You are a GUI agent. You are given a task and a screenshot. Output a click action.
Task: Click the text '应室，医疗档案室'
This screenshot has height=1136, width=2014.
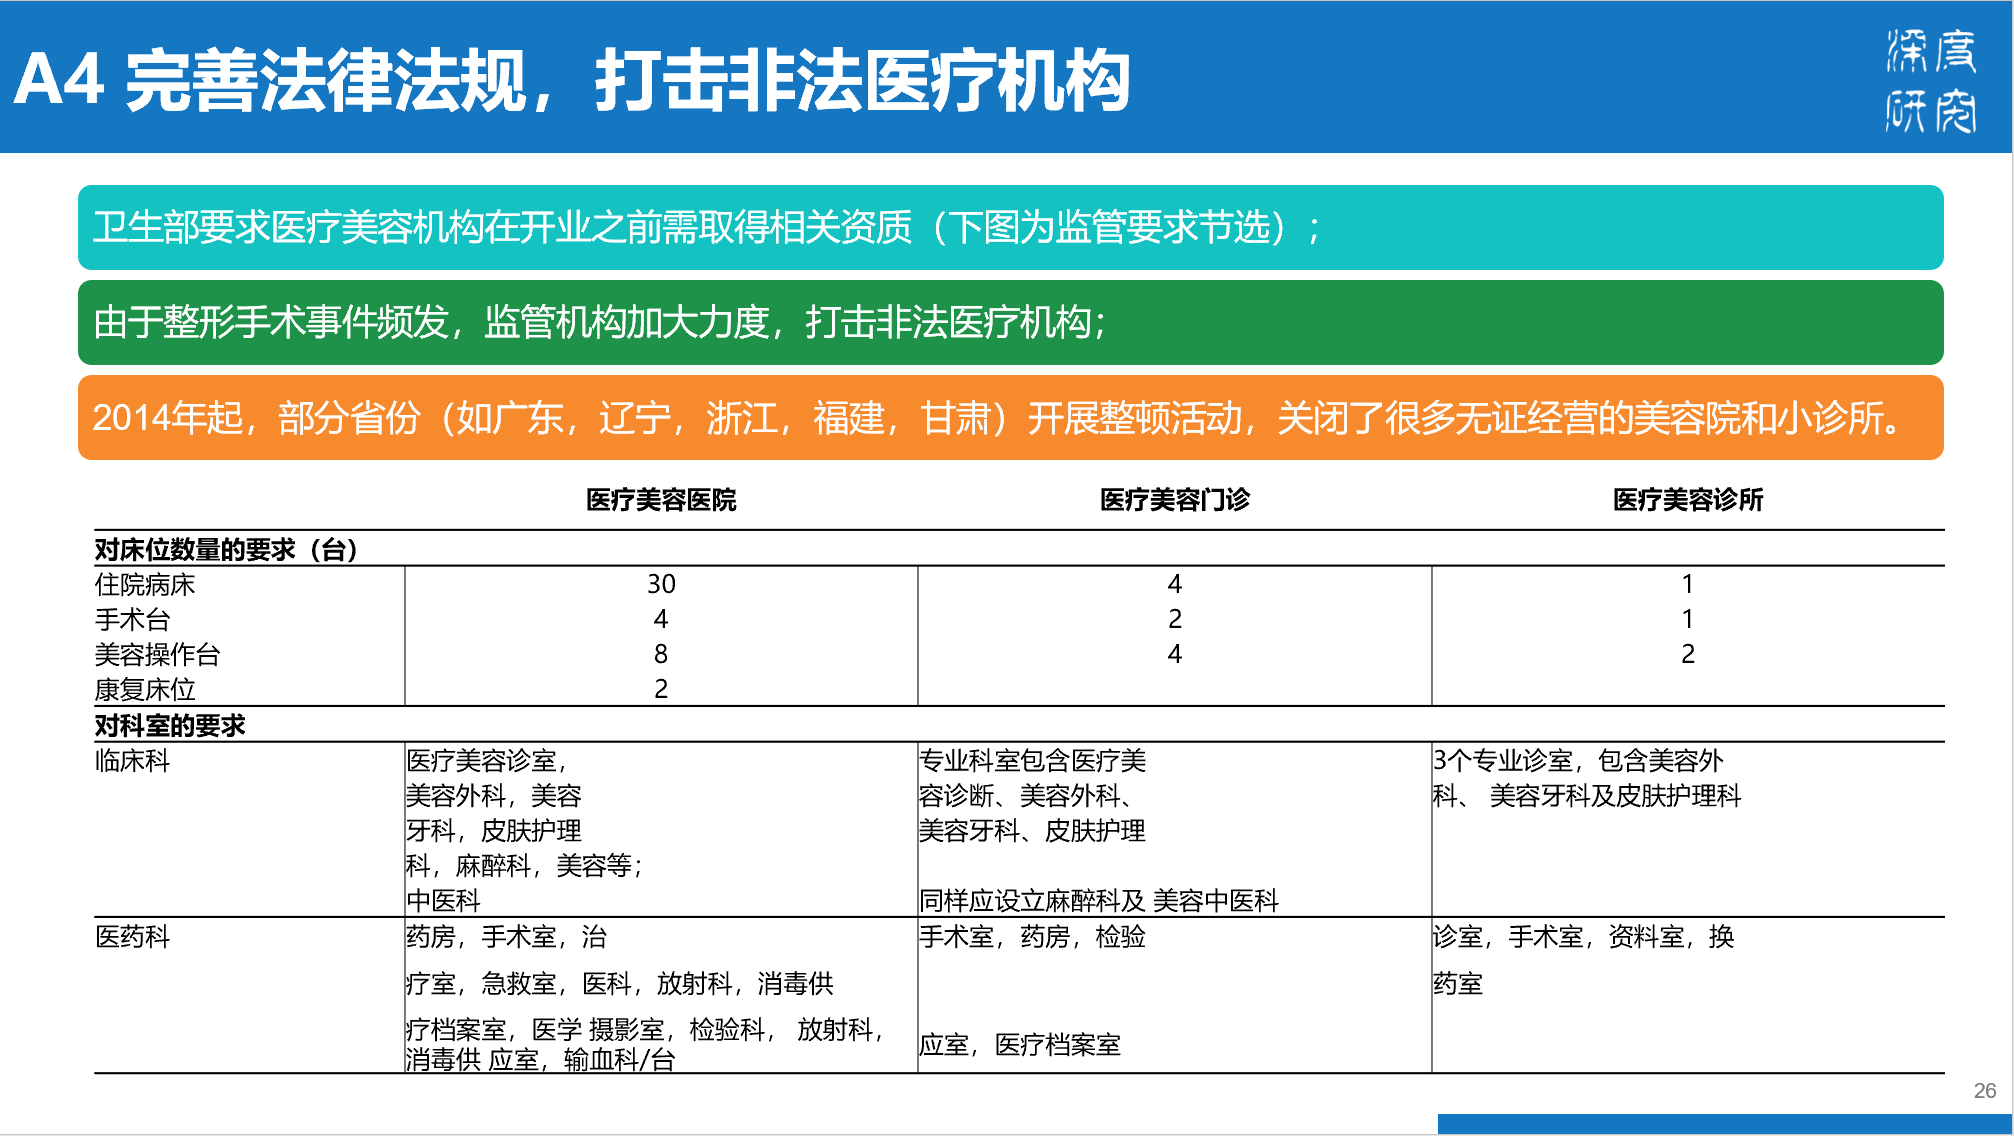(1020, 1045)
